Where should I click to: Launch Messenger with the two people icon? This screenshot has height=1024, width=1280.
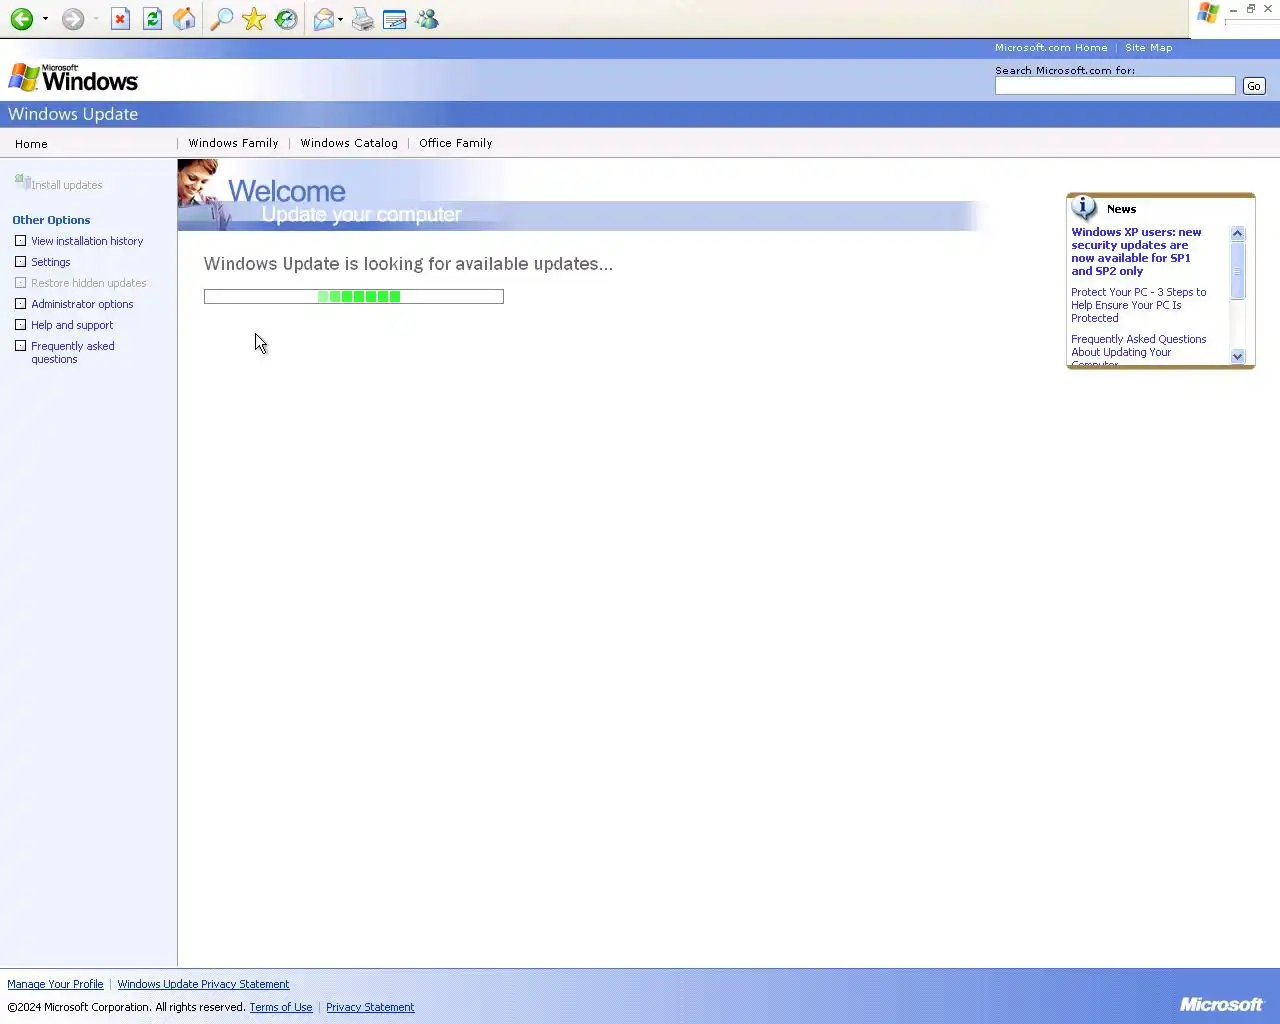click(427, 19)
